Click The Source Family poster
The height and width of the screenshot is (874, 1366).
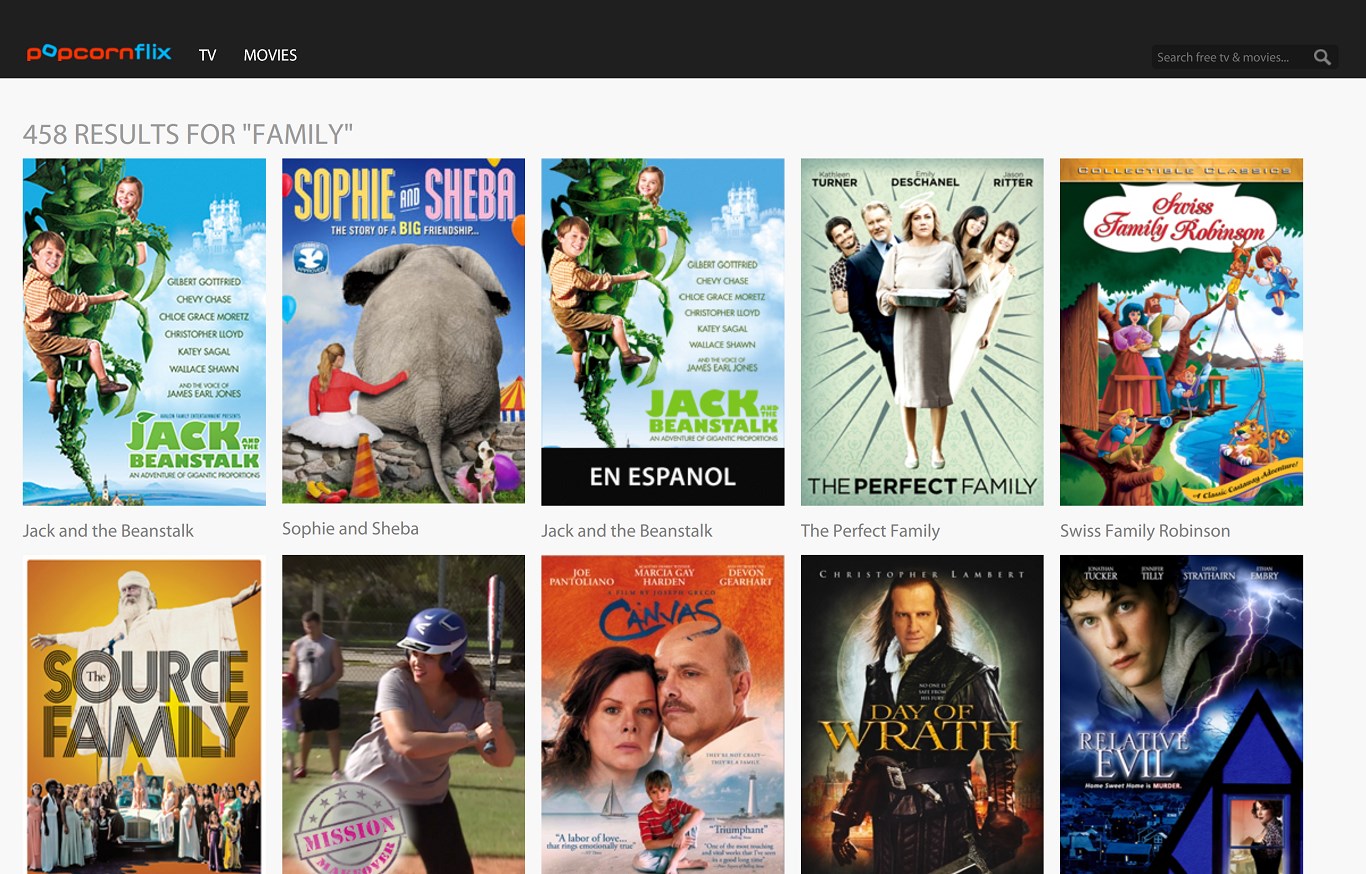click(x=143, y=714)
